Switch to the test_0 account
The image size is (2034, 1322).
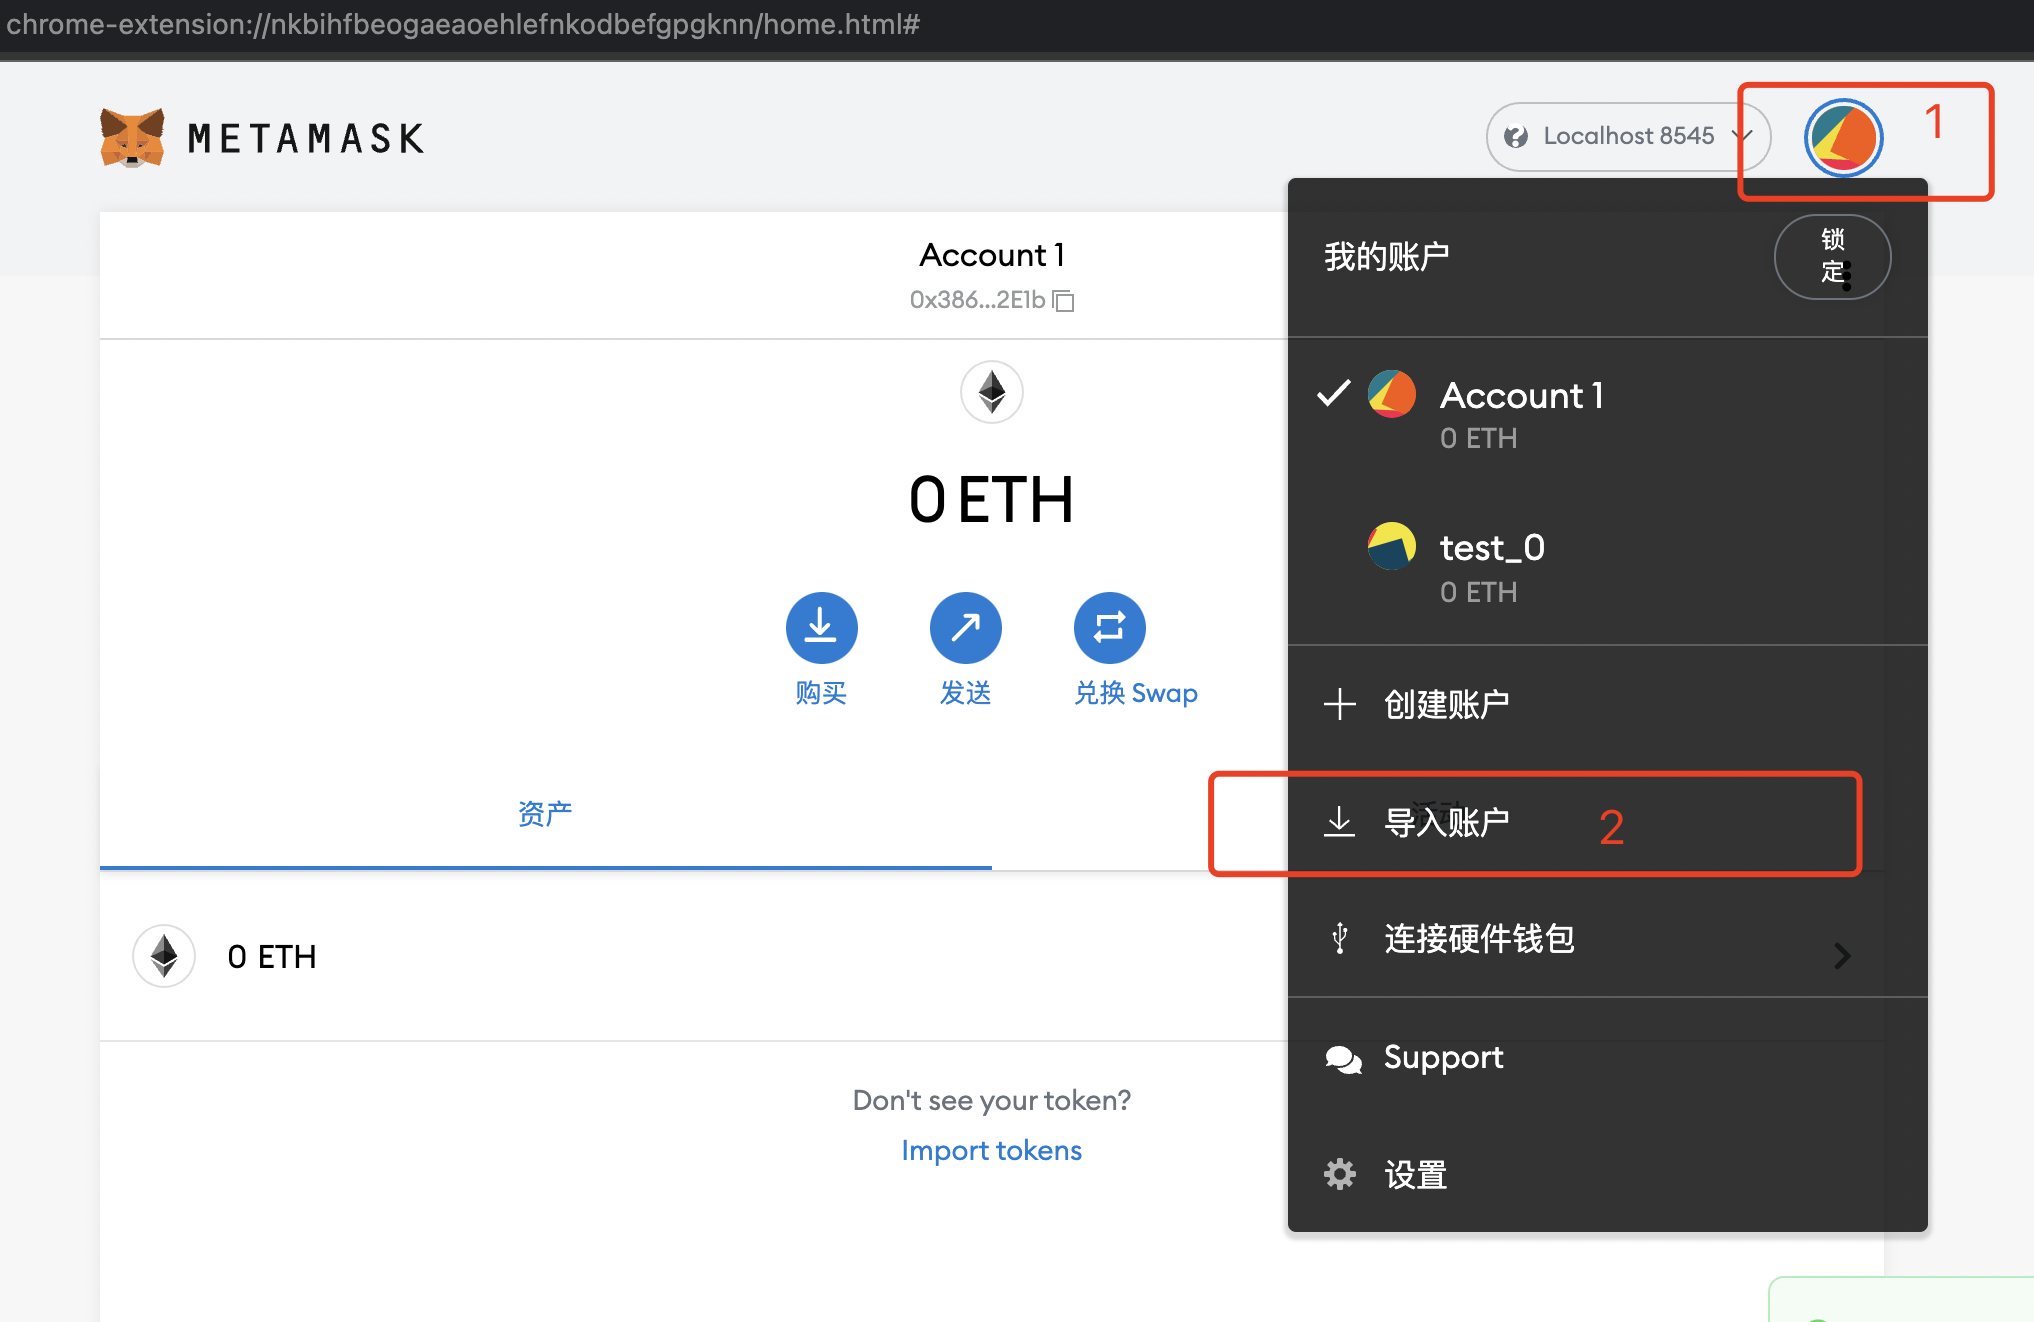[1607, 567]
